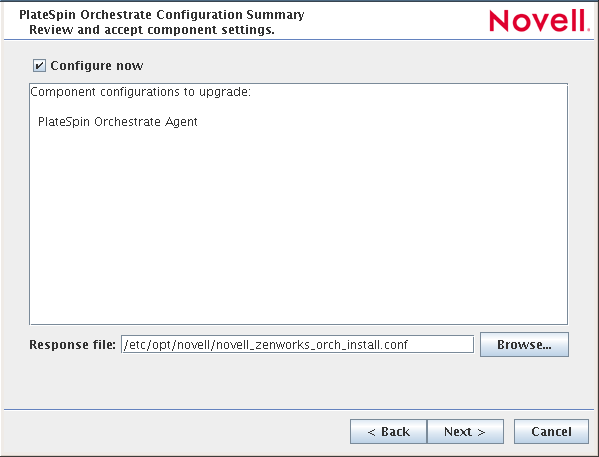Click the blue separator line above navigation buttons
This screenshot has height=457, width=599.
tap(299, 409)
